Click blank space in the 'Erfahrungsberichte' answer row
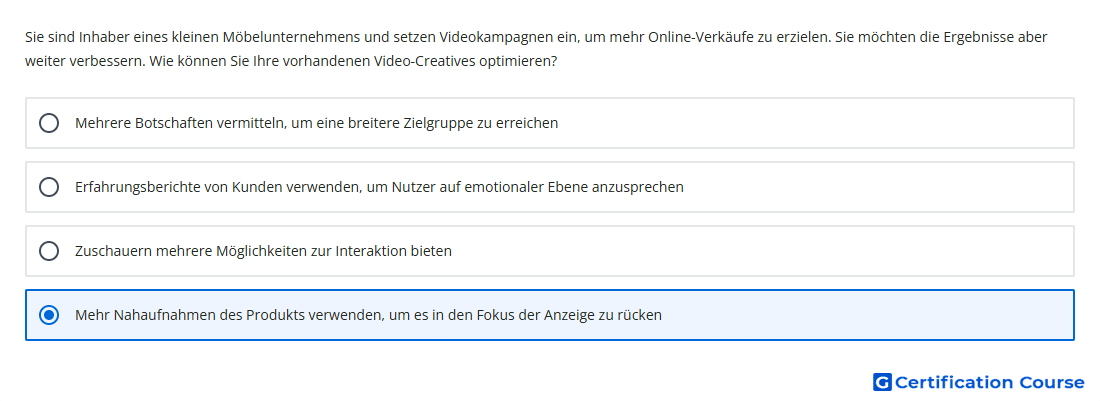The width and height of the screenshot is (1100, 401). 877,187
